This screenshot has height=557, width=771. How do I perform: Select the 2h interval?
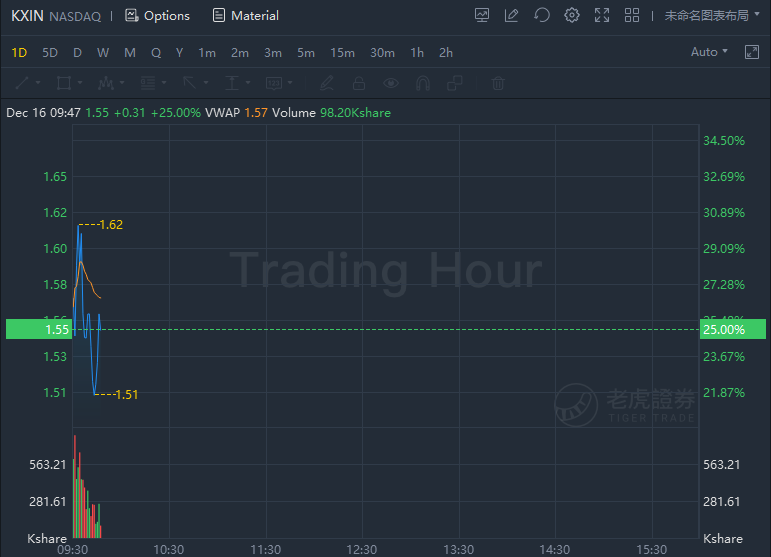click(x=446, y=53)
